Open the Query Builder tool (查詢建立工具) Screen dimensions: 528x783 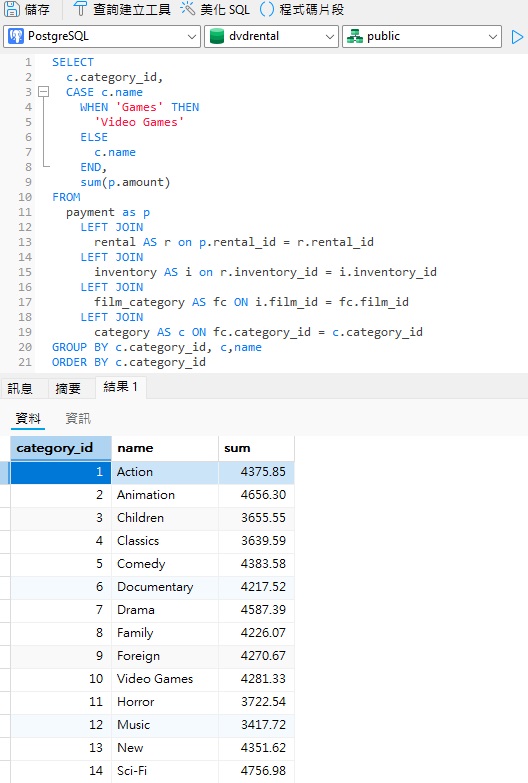click(121, 9)
